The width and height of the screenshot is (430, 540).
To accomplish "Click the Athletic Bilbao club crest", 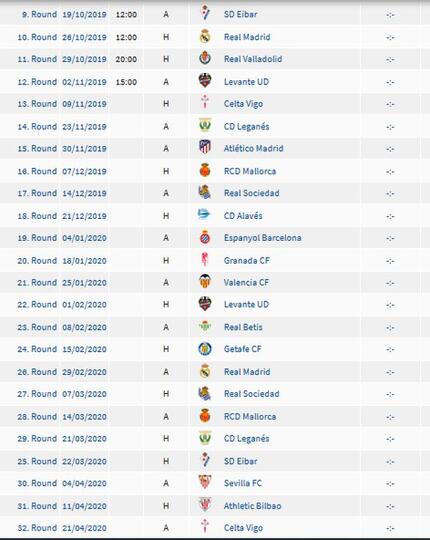I will click(x=205, y=505).
